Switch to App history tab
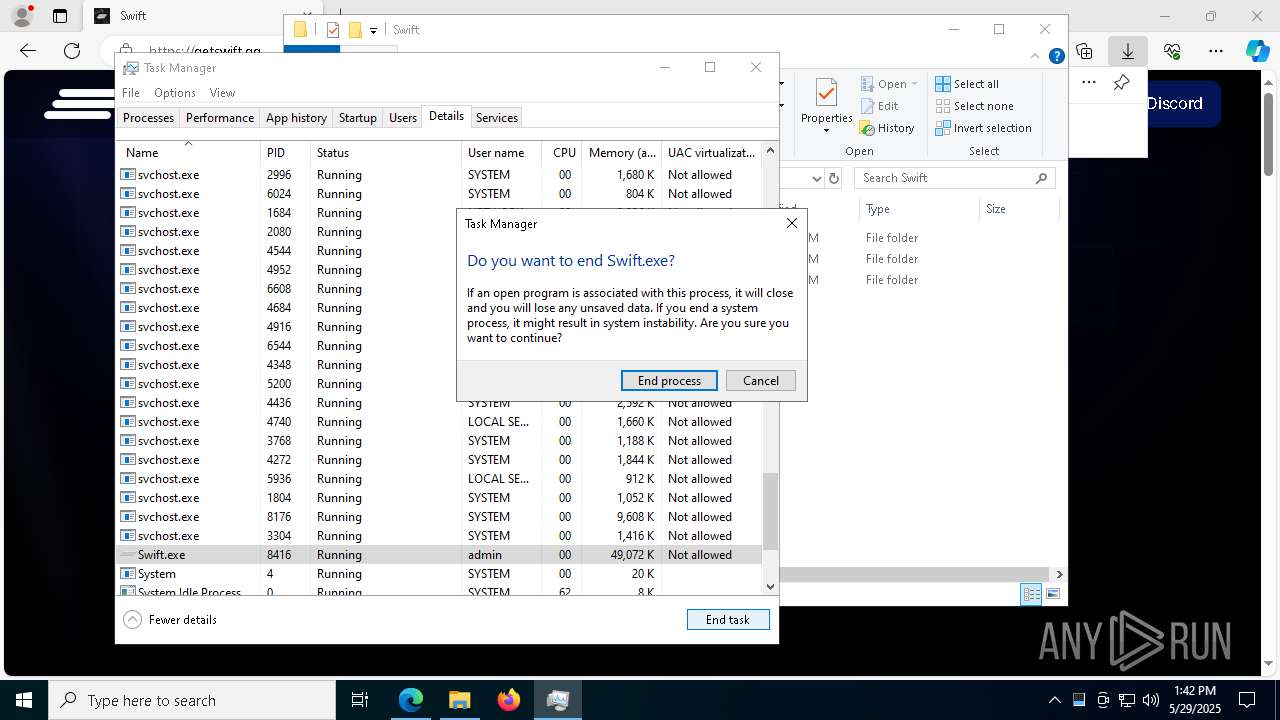The image size is (1280, 720). 296,117
